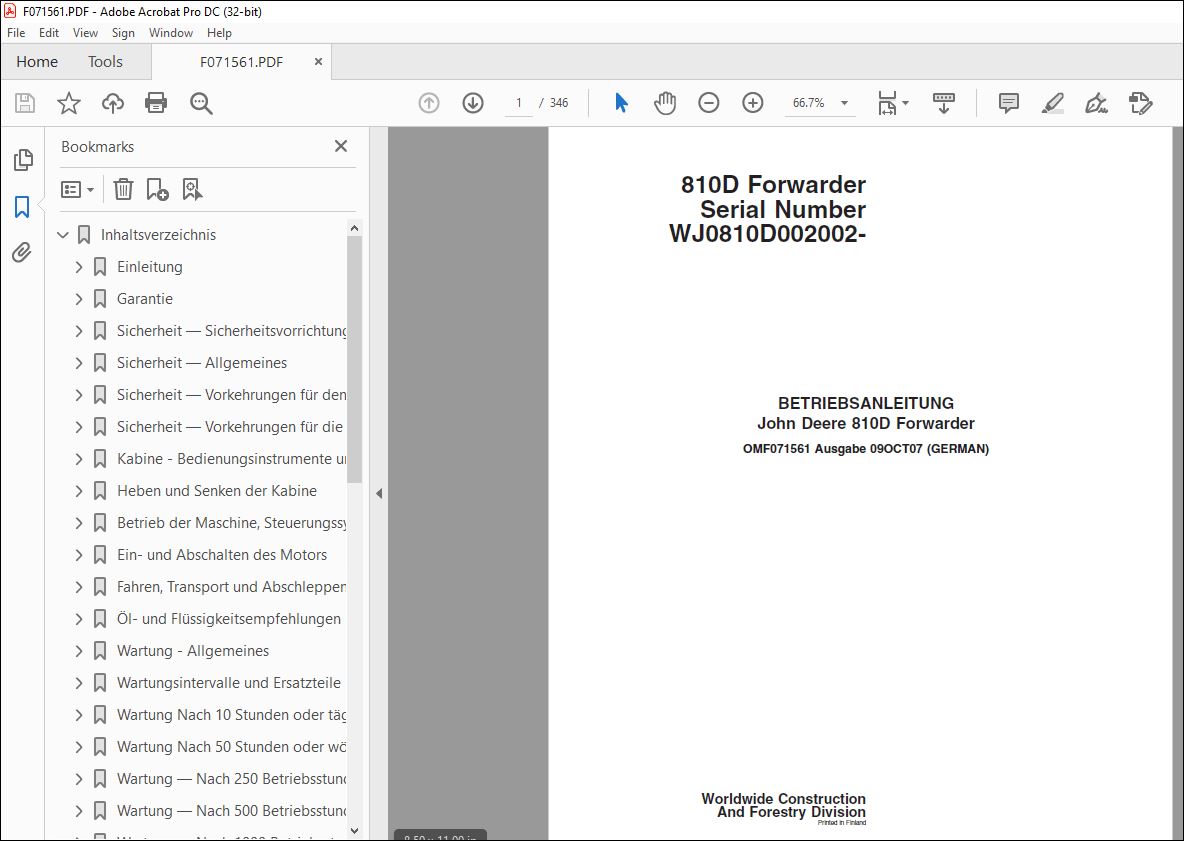
Task: Open the bookmark options menu dropdown
Action: pyautogui.click(x=77, y=189)
